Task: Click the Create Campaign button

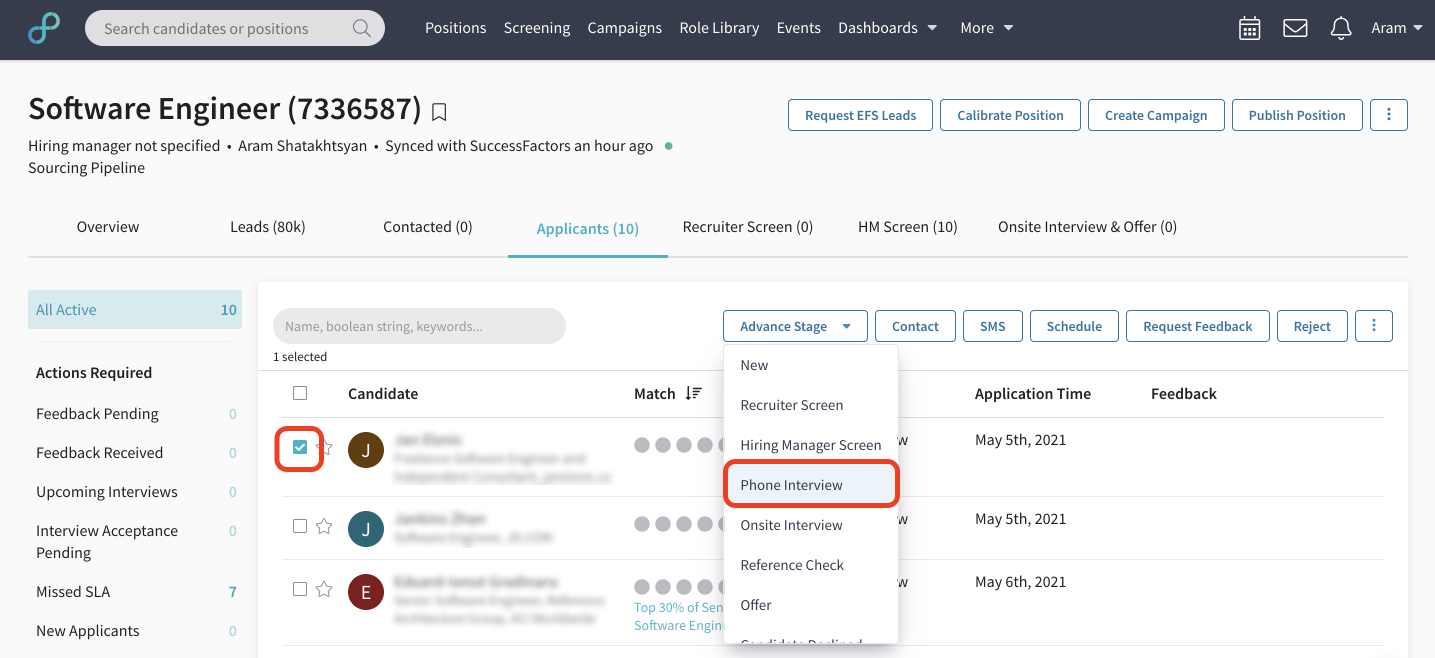Action: (1156, 115)
